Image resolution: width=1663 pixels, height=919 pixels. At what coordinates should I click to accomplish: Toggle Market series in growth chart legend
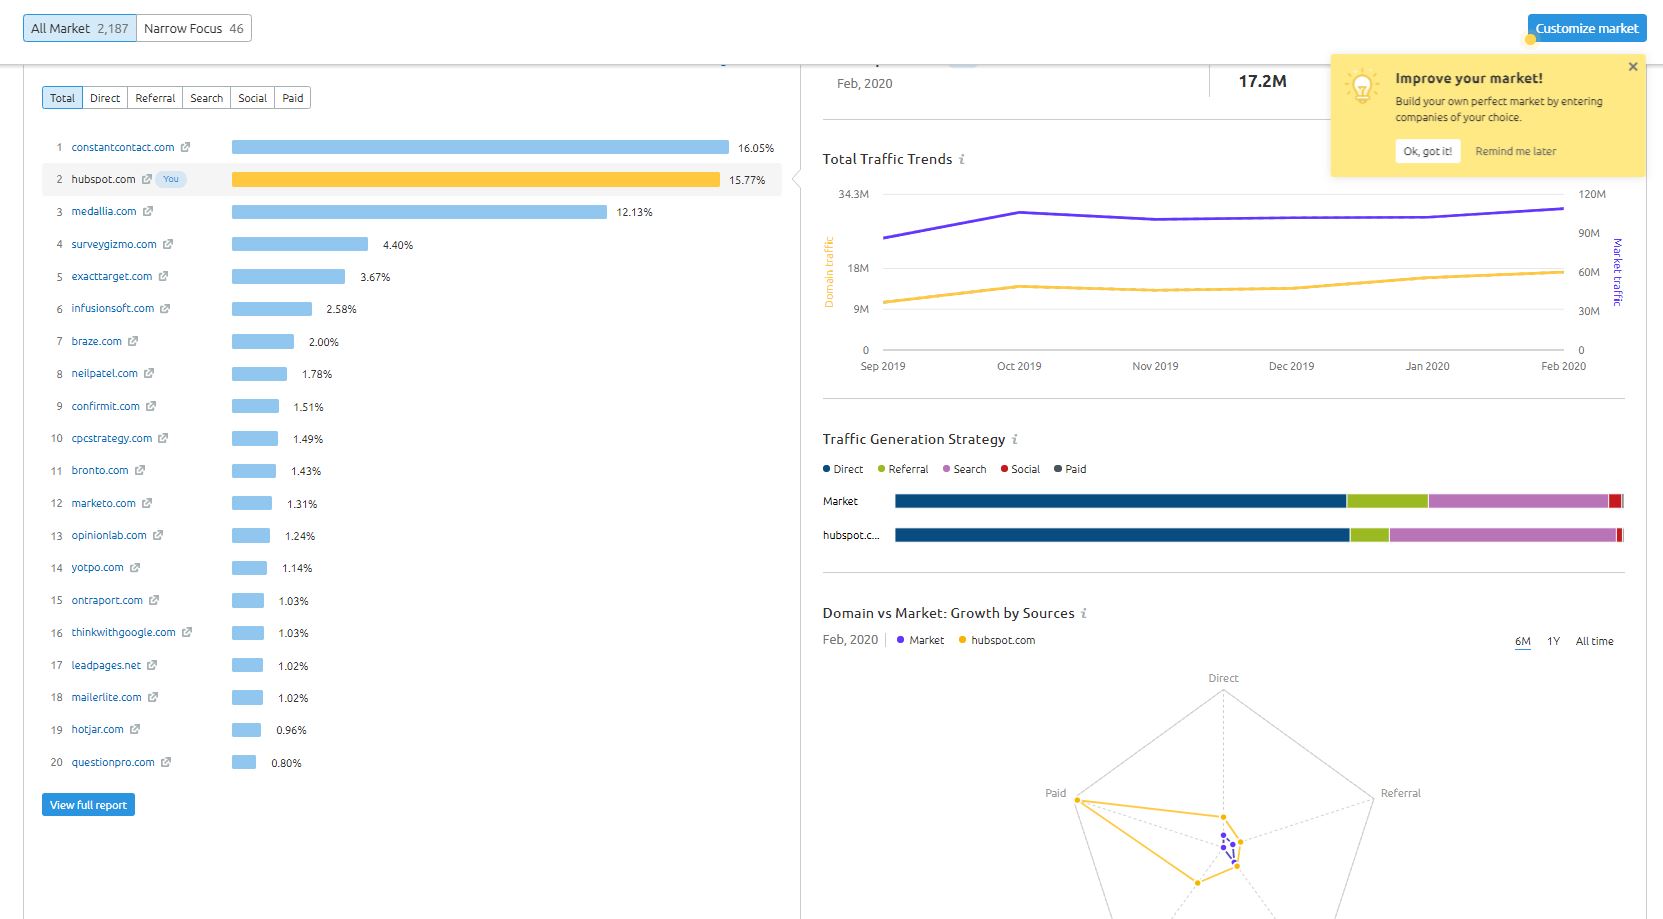(920, 640)
